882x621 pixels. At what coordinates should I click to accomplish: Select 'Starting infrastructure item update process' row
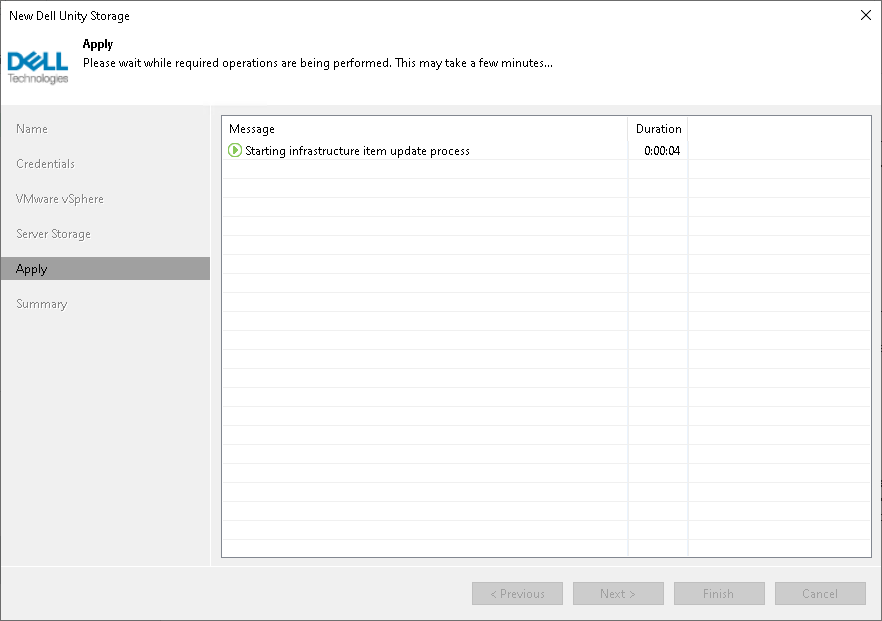coord(546,150)
